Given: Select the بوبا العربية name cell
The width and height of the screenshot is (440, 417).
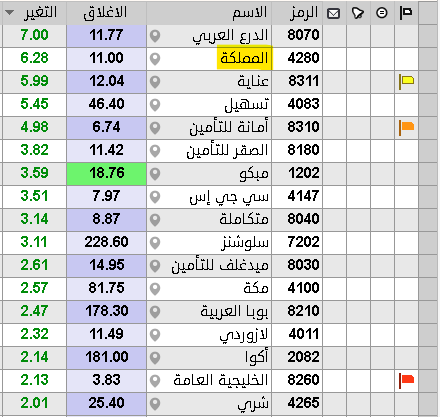Looking at the screenshot, I should point(209,312).
